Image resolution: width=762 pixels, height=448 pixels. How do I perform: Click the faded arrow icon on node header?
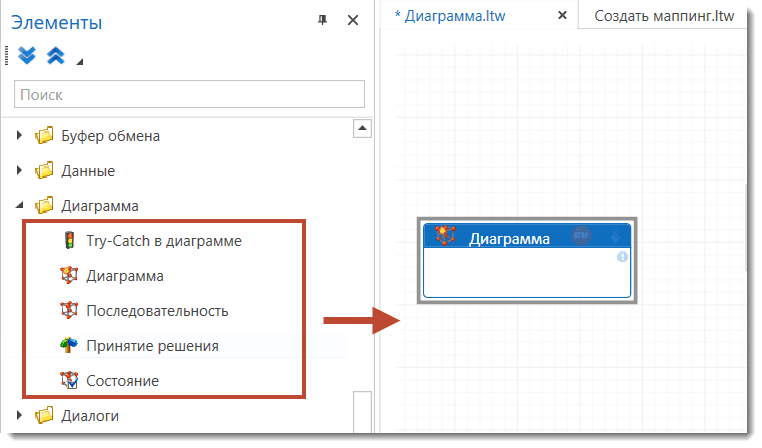pyautogui.click(x=614, y=237)
